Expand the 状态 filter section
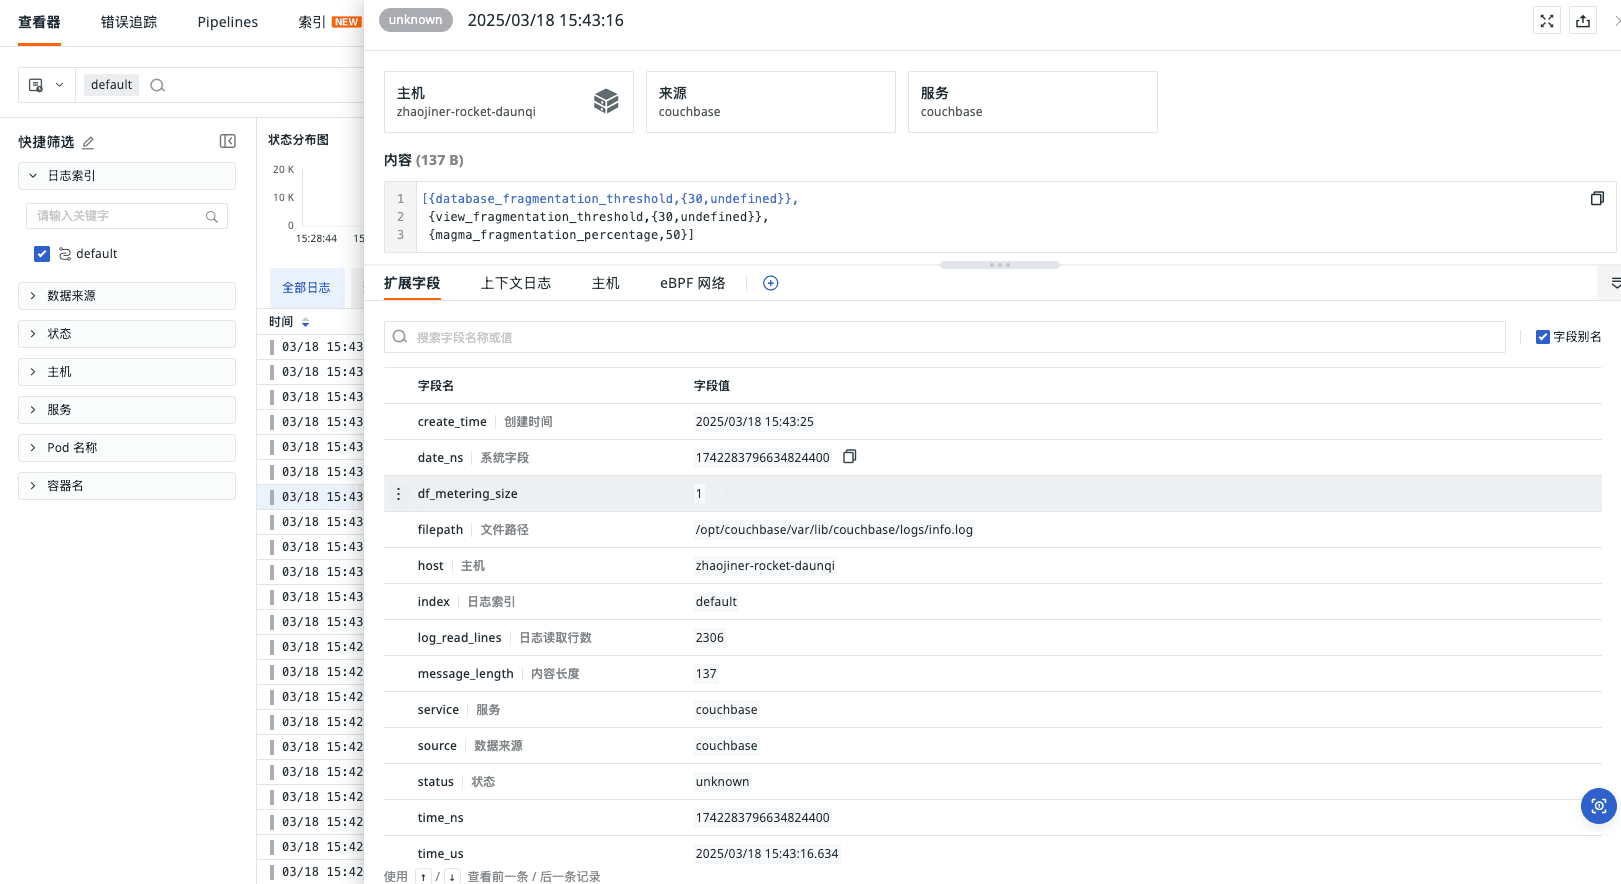Screen dimensions: 1621x884 [x=127, y=334]
